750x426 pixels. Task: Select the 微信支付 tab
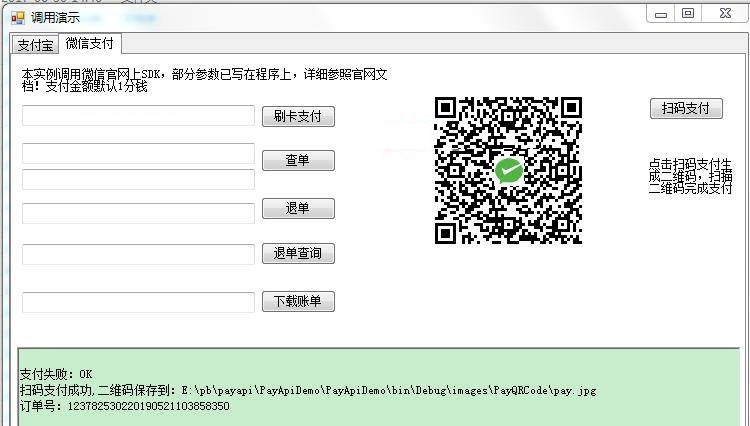89,44
